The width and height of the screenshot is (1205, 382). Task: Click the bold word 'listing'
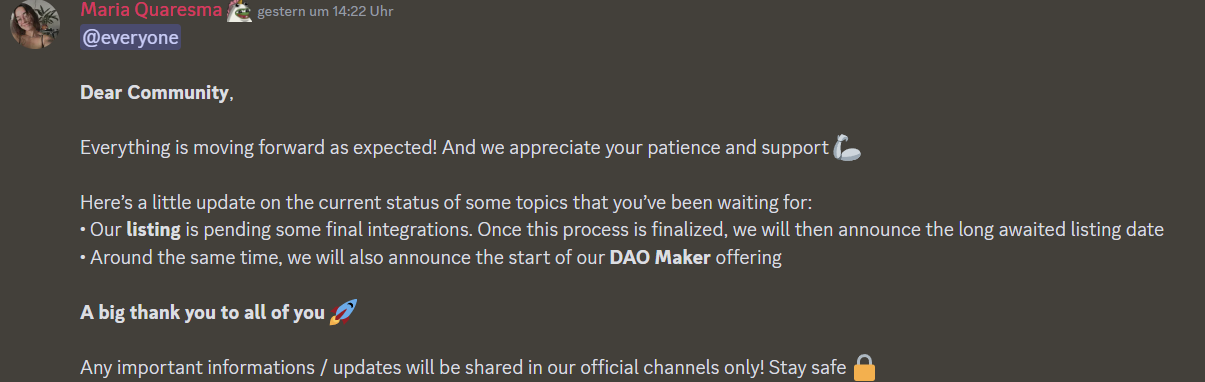tap(153, 229)
